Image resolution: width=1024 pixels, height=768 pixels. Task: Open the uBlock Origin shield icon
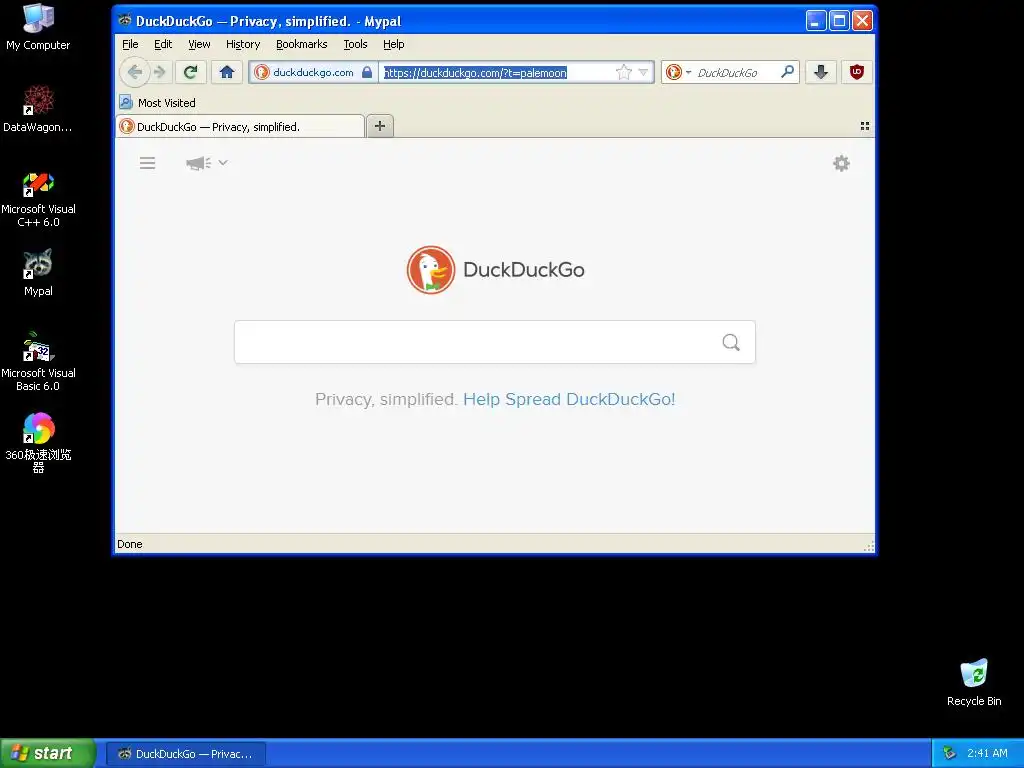[857, 72]
